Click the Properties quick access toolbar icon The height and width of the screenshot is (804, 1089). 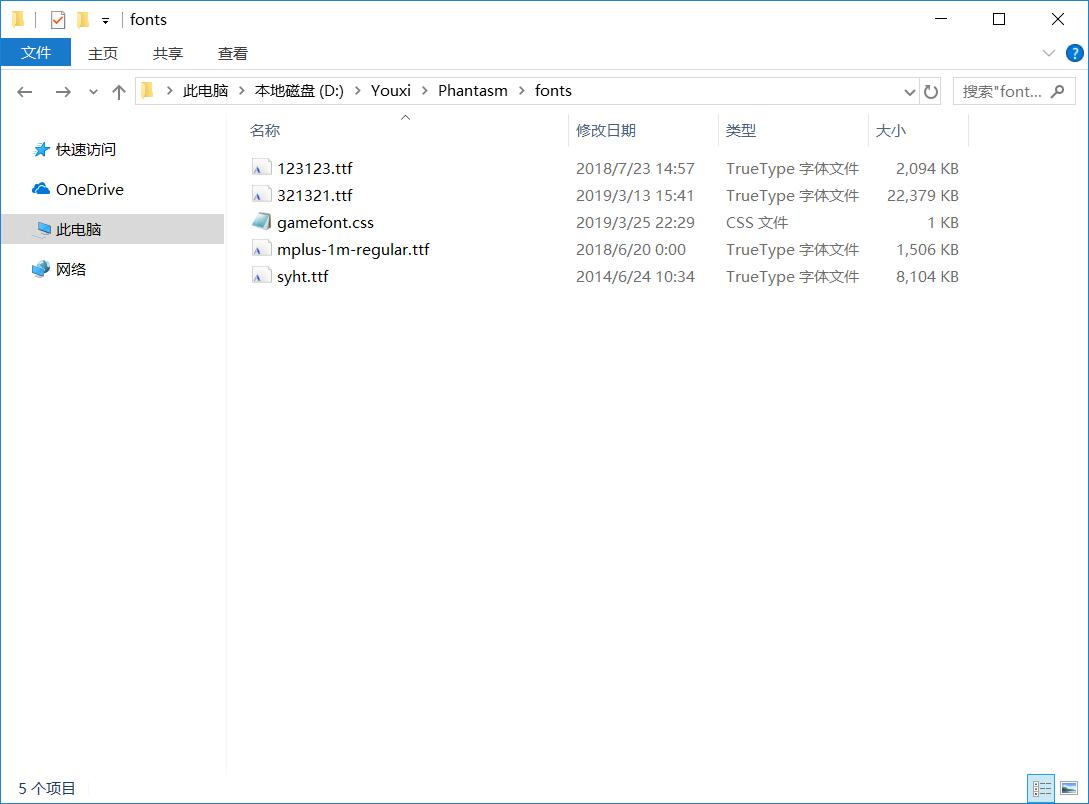tap(58, 19)
